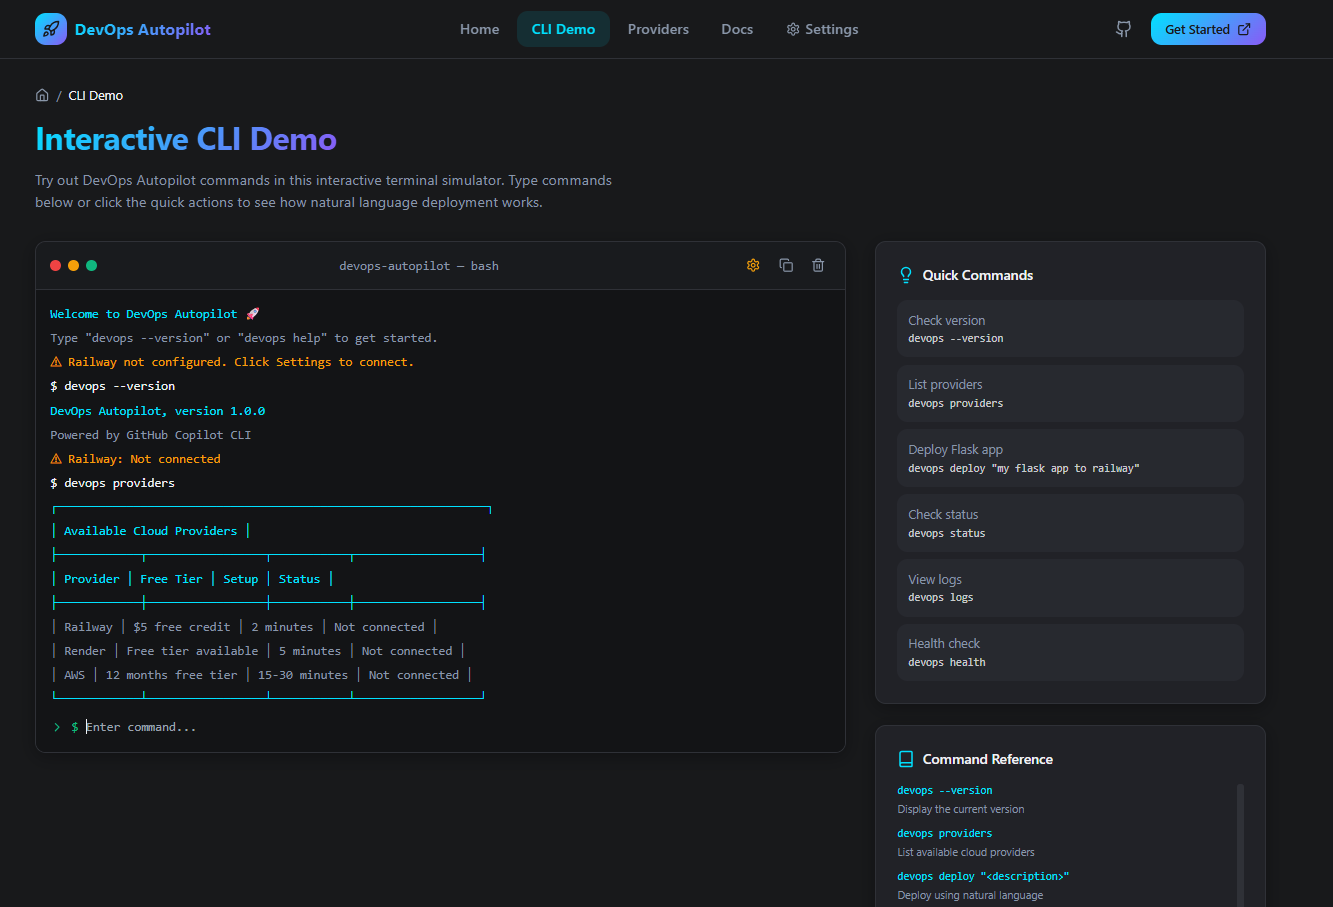1333x907 pixels.
Task: Click 'devops --version' in Command Reference
Action: (x=945, y=790)
